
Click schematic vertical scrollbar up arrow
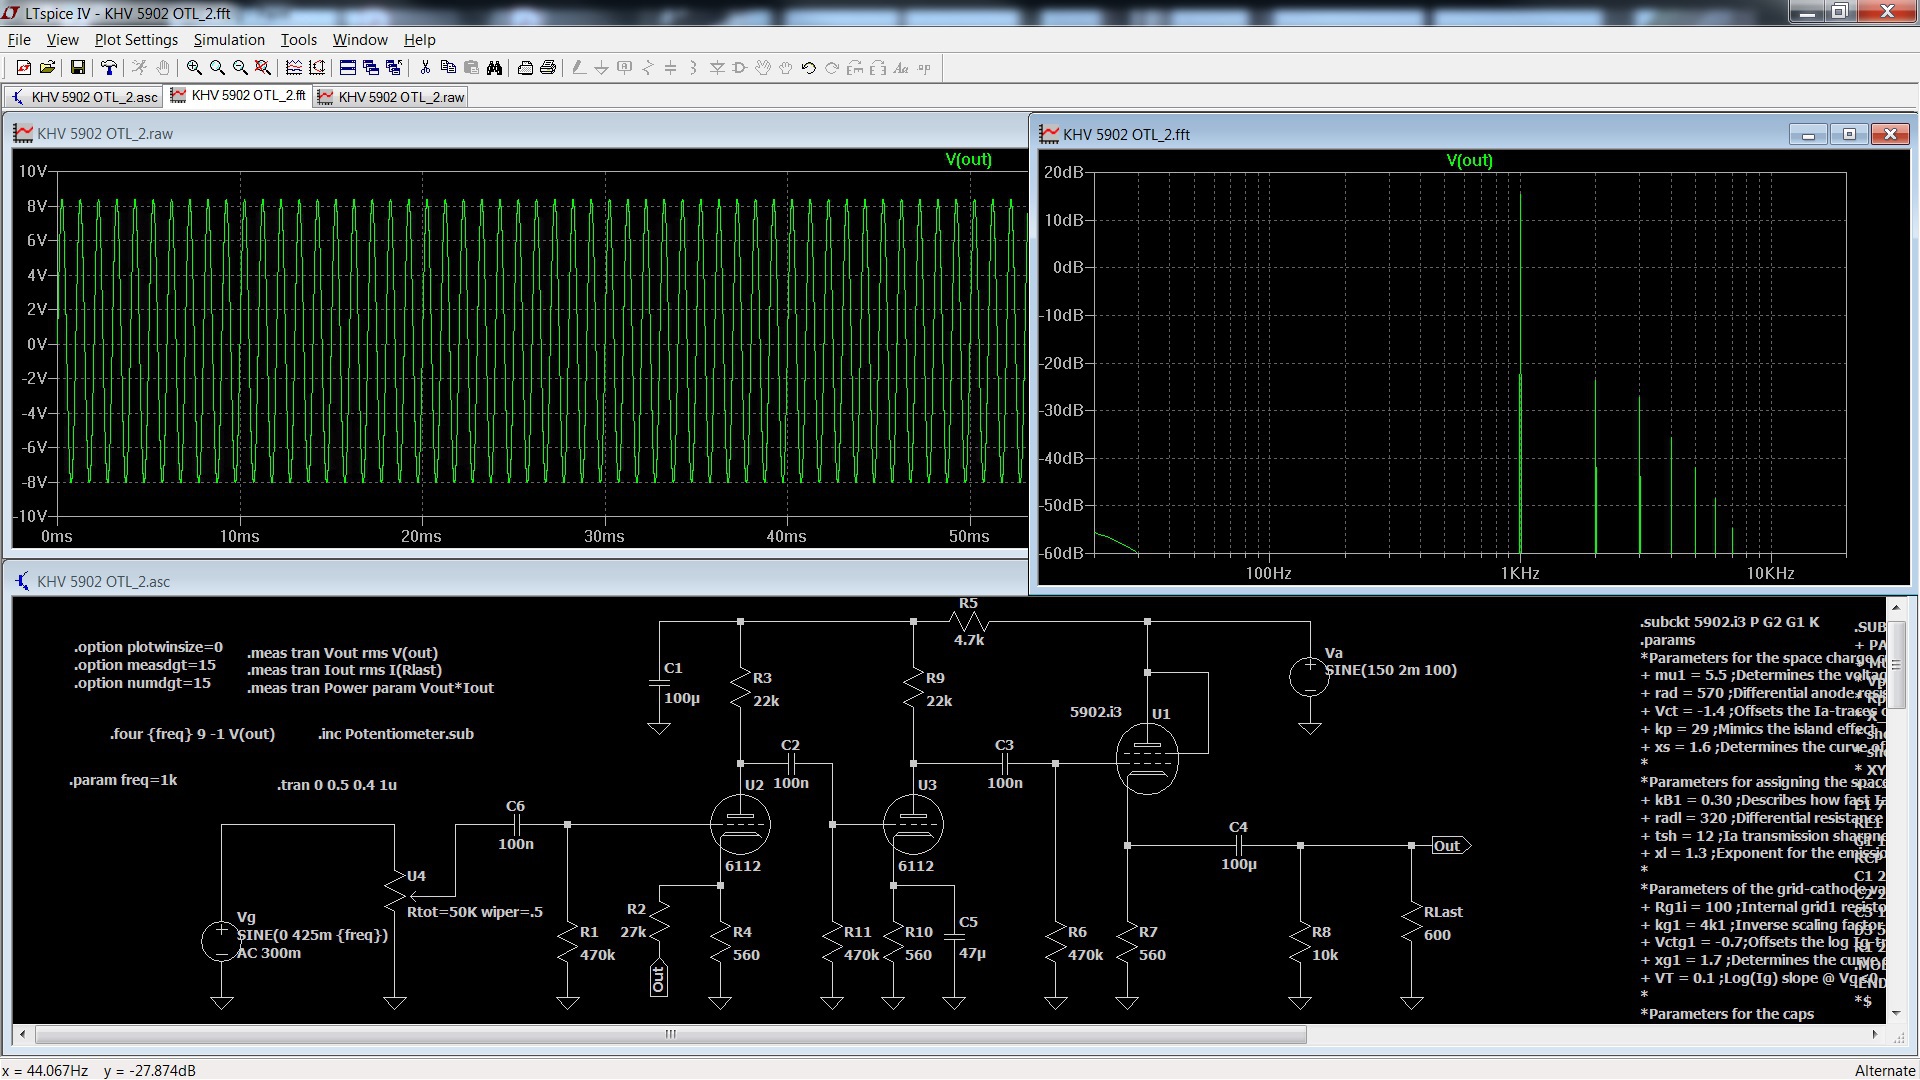(1895, 607)
